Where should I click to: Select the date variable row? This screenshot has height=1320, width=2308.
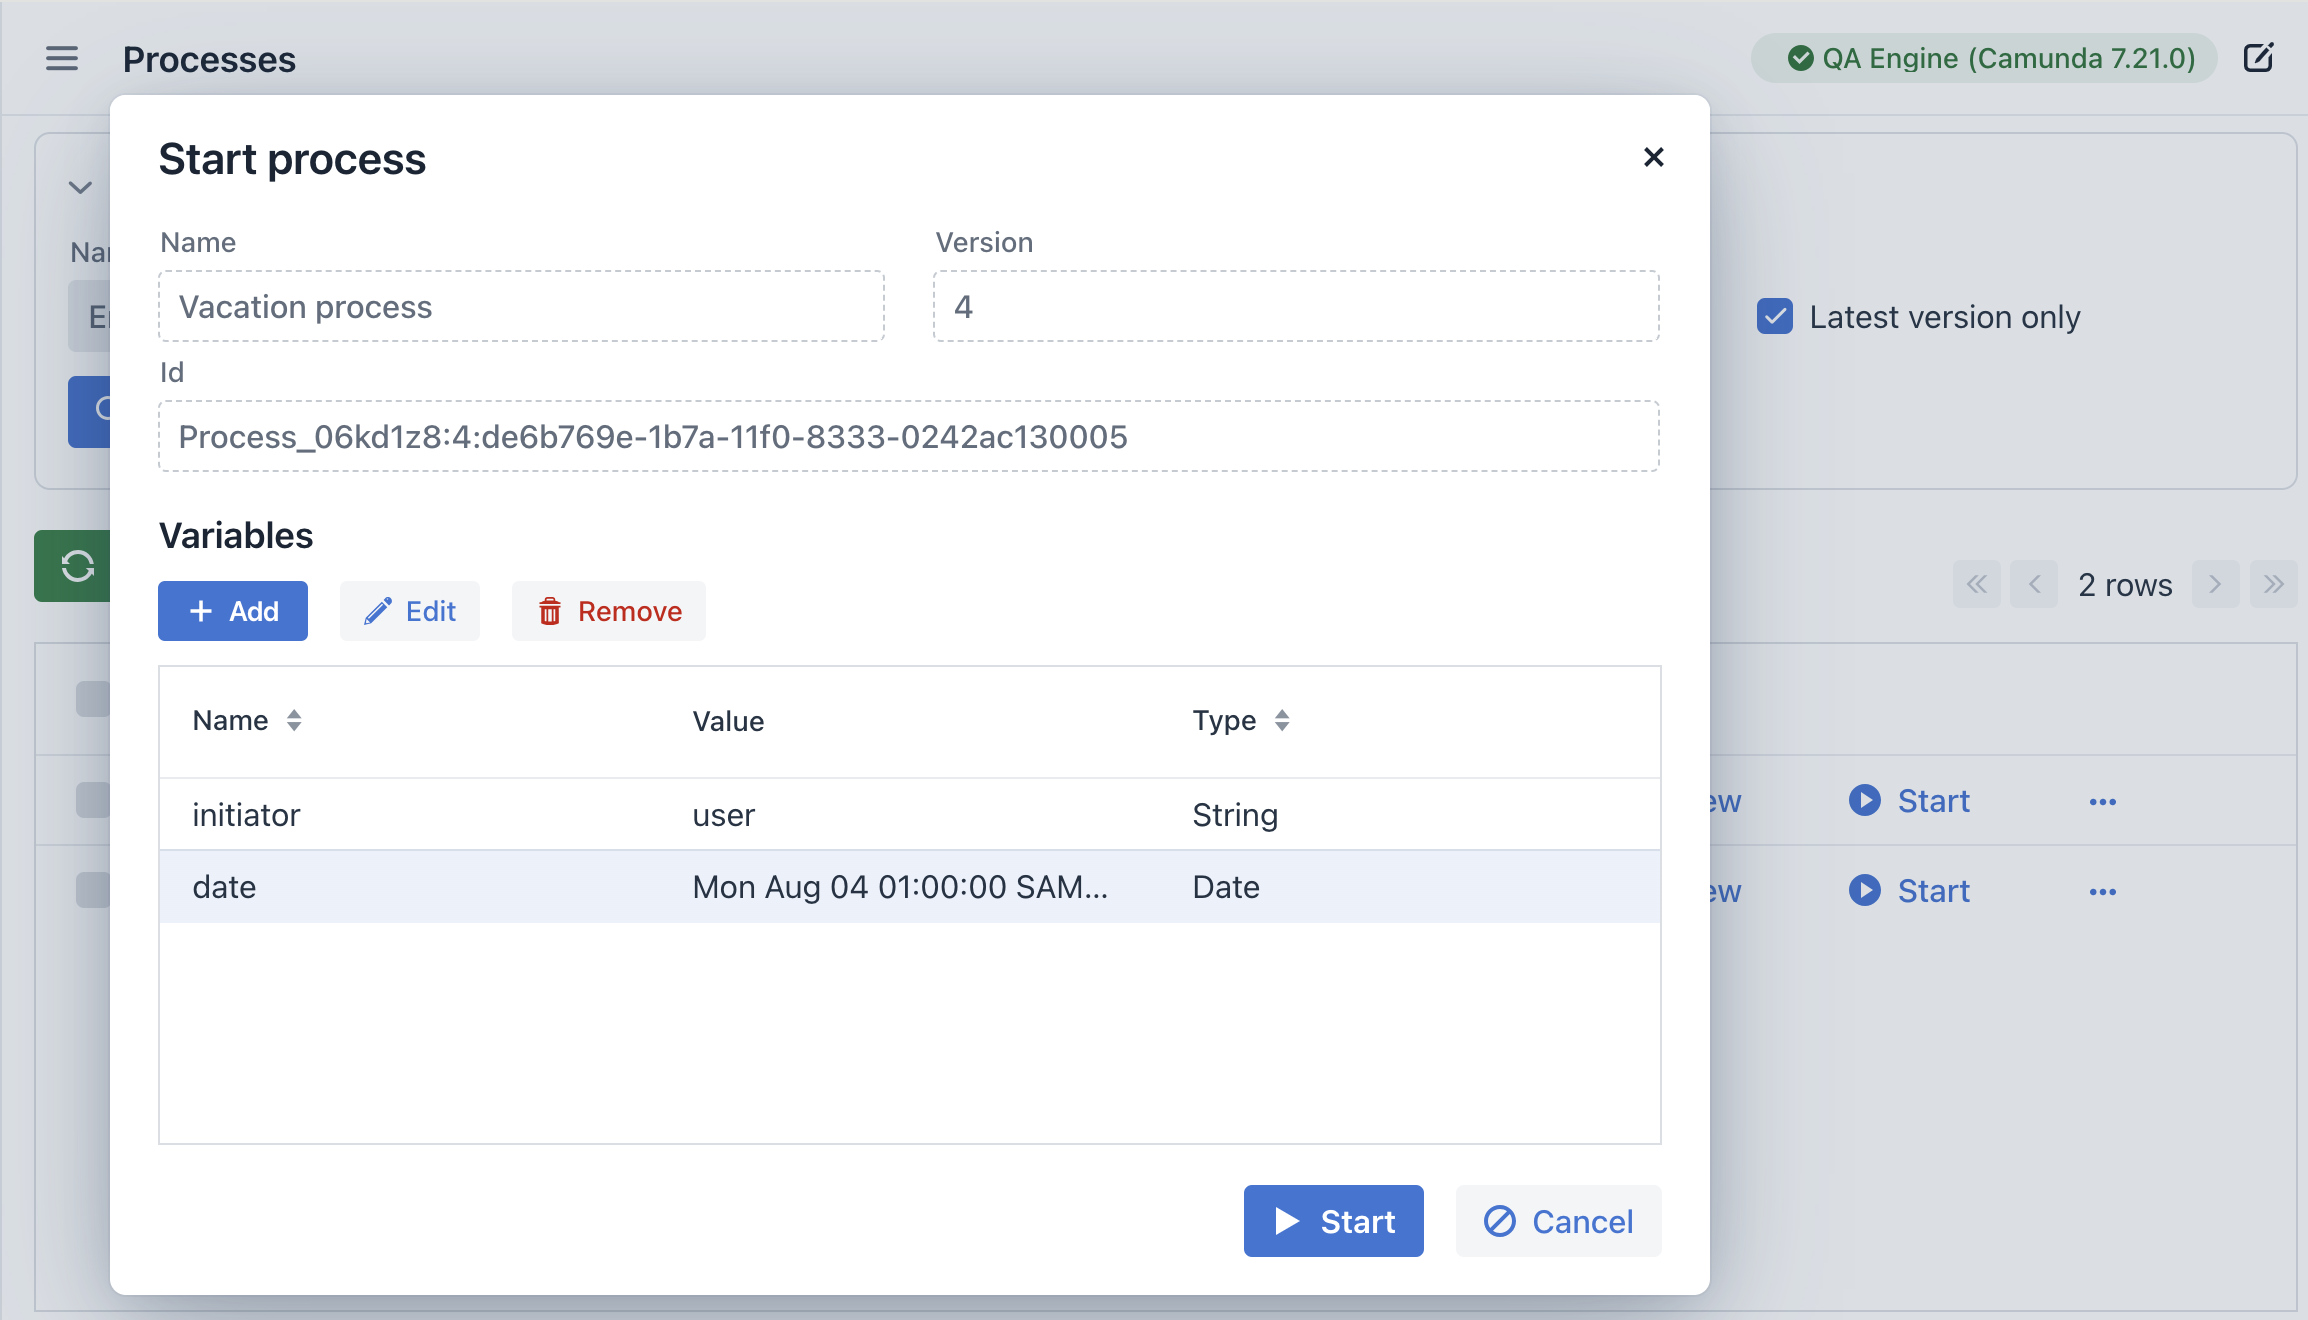910,887
